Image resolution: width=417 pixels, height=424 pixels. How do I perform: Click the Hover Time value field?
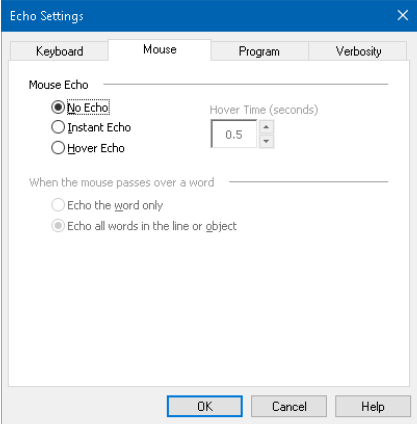[x=234, y=134]
